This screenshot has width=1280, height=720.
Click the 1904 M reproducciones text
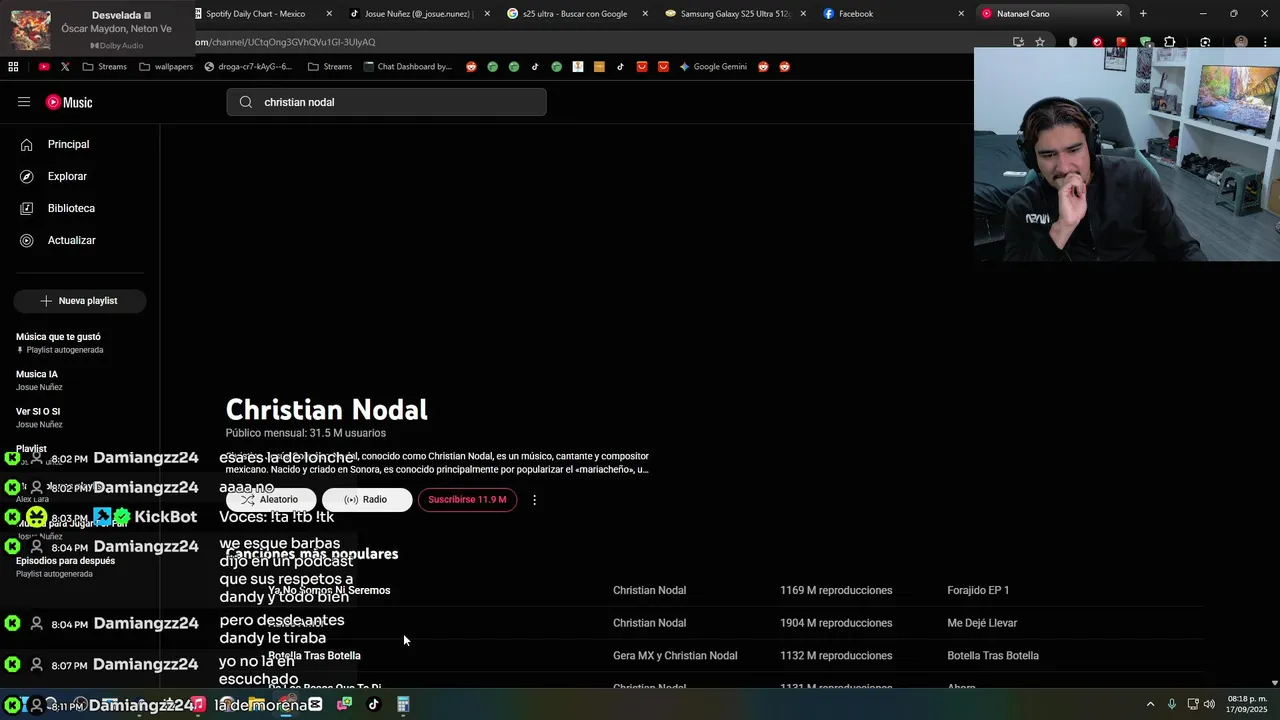pyautogui.click(x=836, y=623)
